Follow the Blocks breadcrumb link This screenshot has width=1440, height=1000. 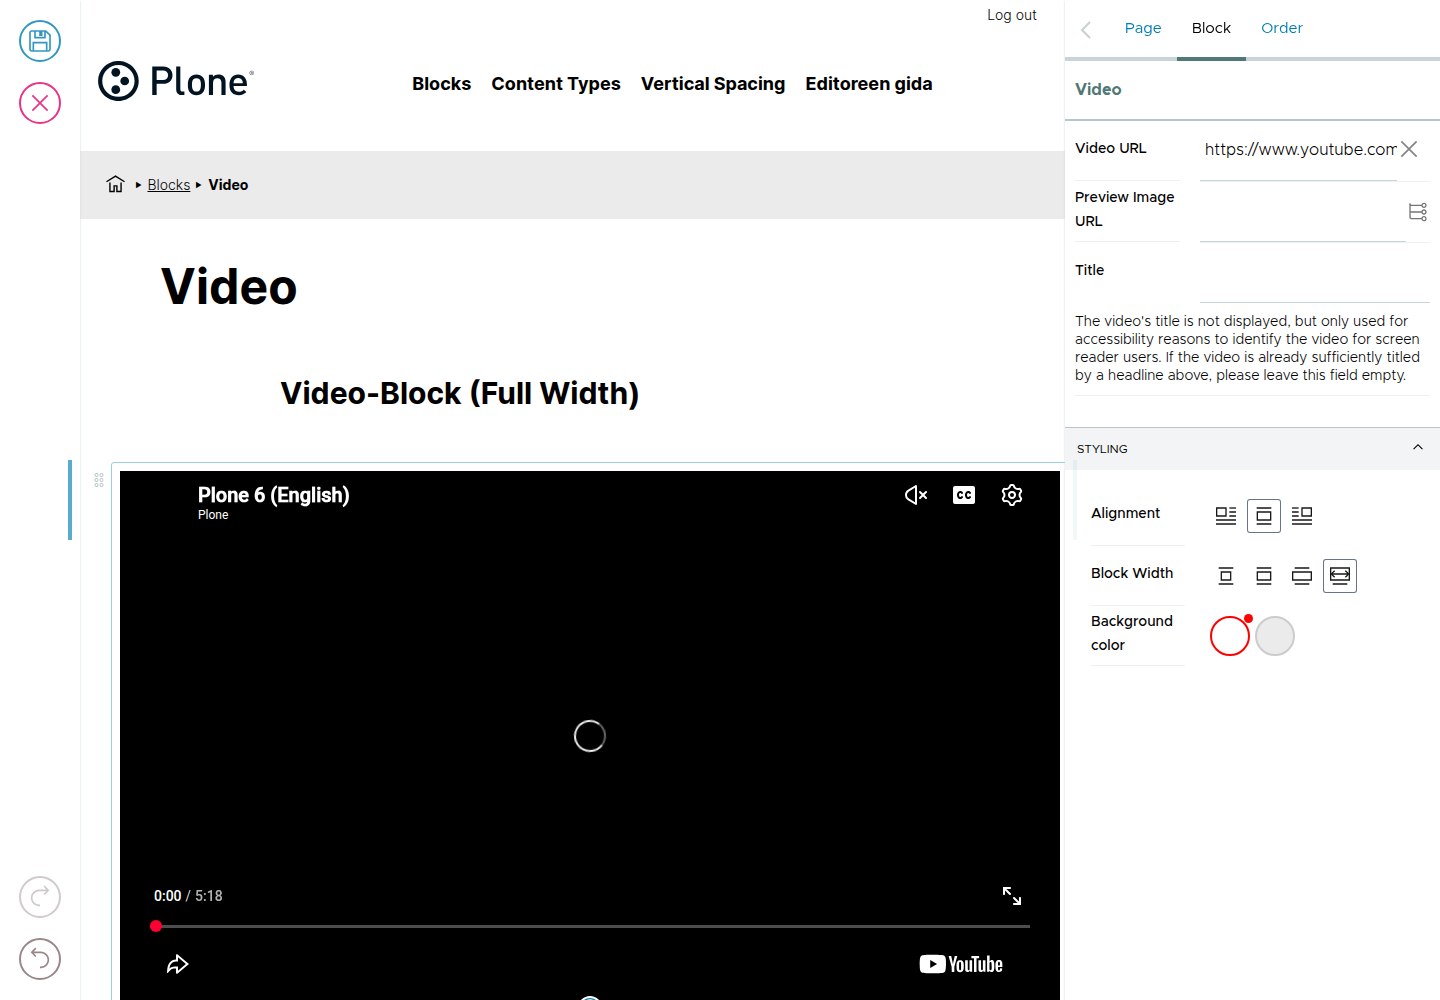[x=168, y=185]
